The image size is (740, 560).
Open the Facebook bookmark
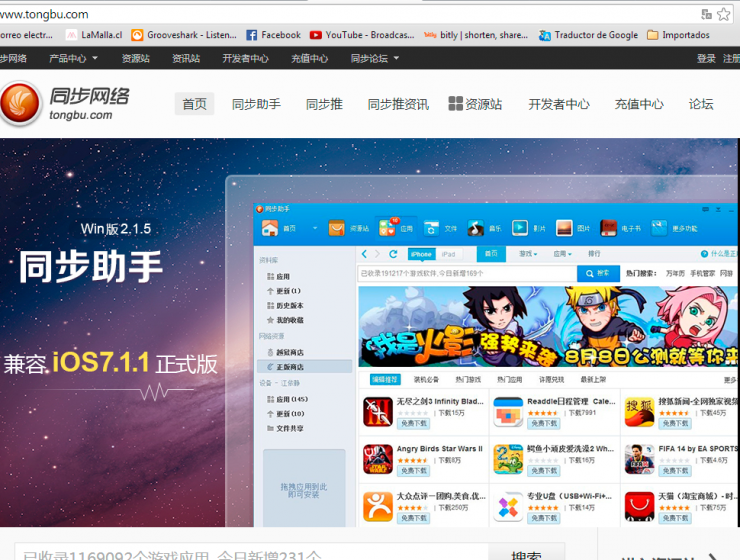273,35
